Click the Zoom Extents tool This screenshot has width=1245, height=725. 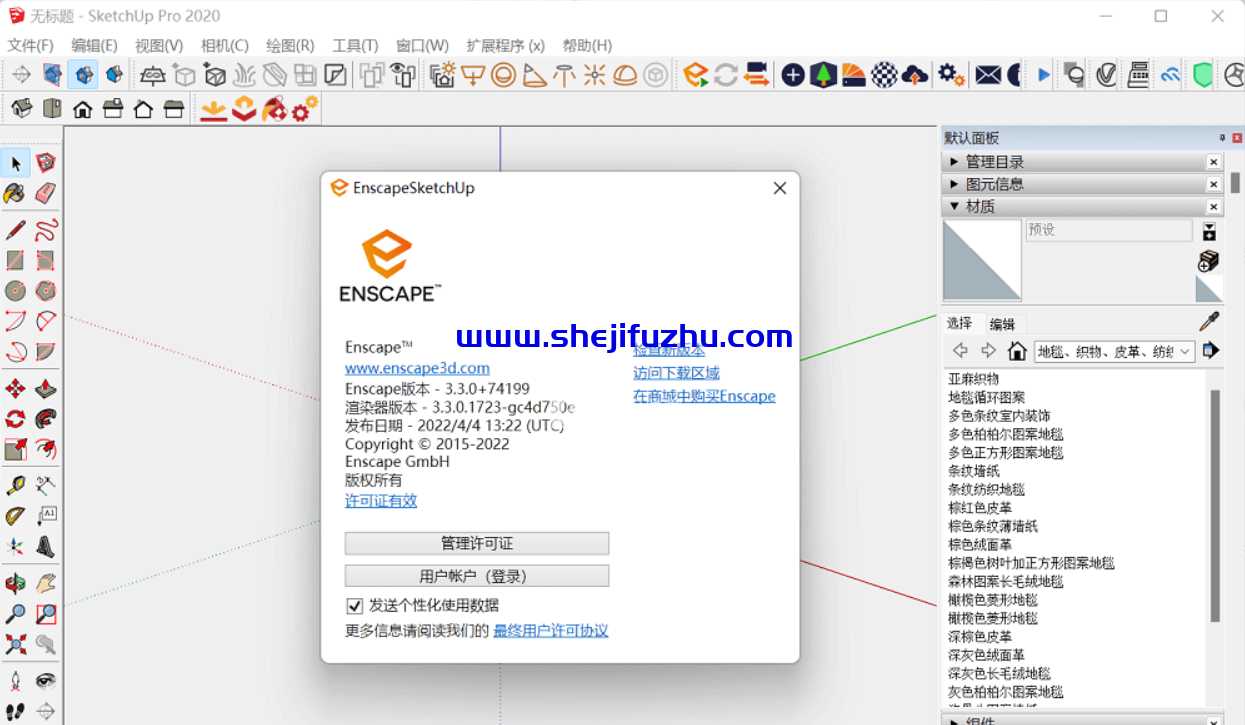(16, 644)
